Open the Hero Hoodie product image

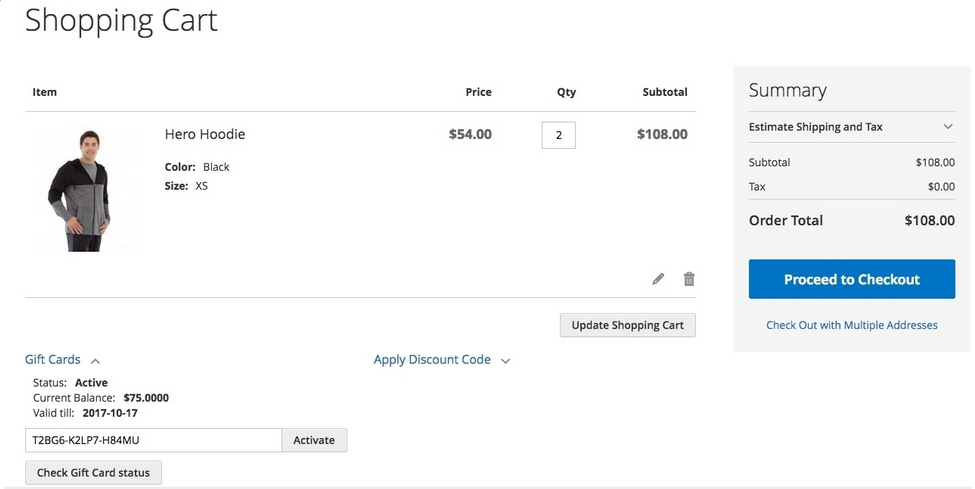click(x=79, y=191)
